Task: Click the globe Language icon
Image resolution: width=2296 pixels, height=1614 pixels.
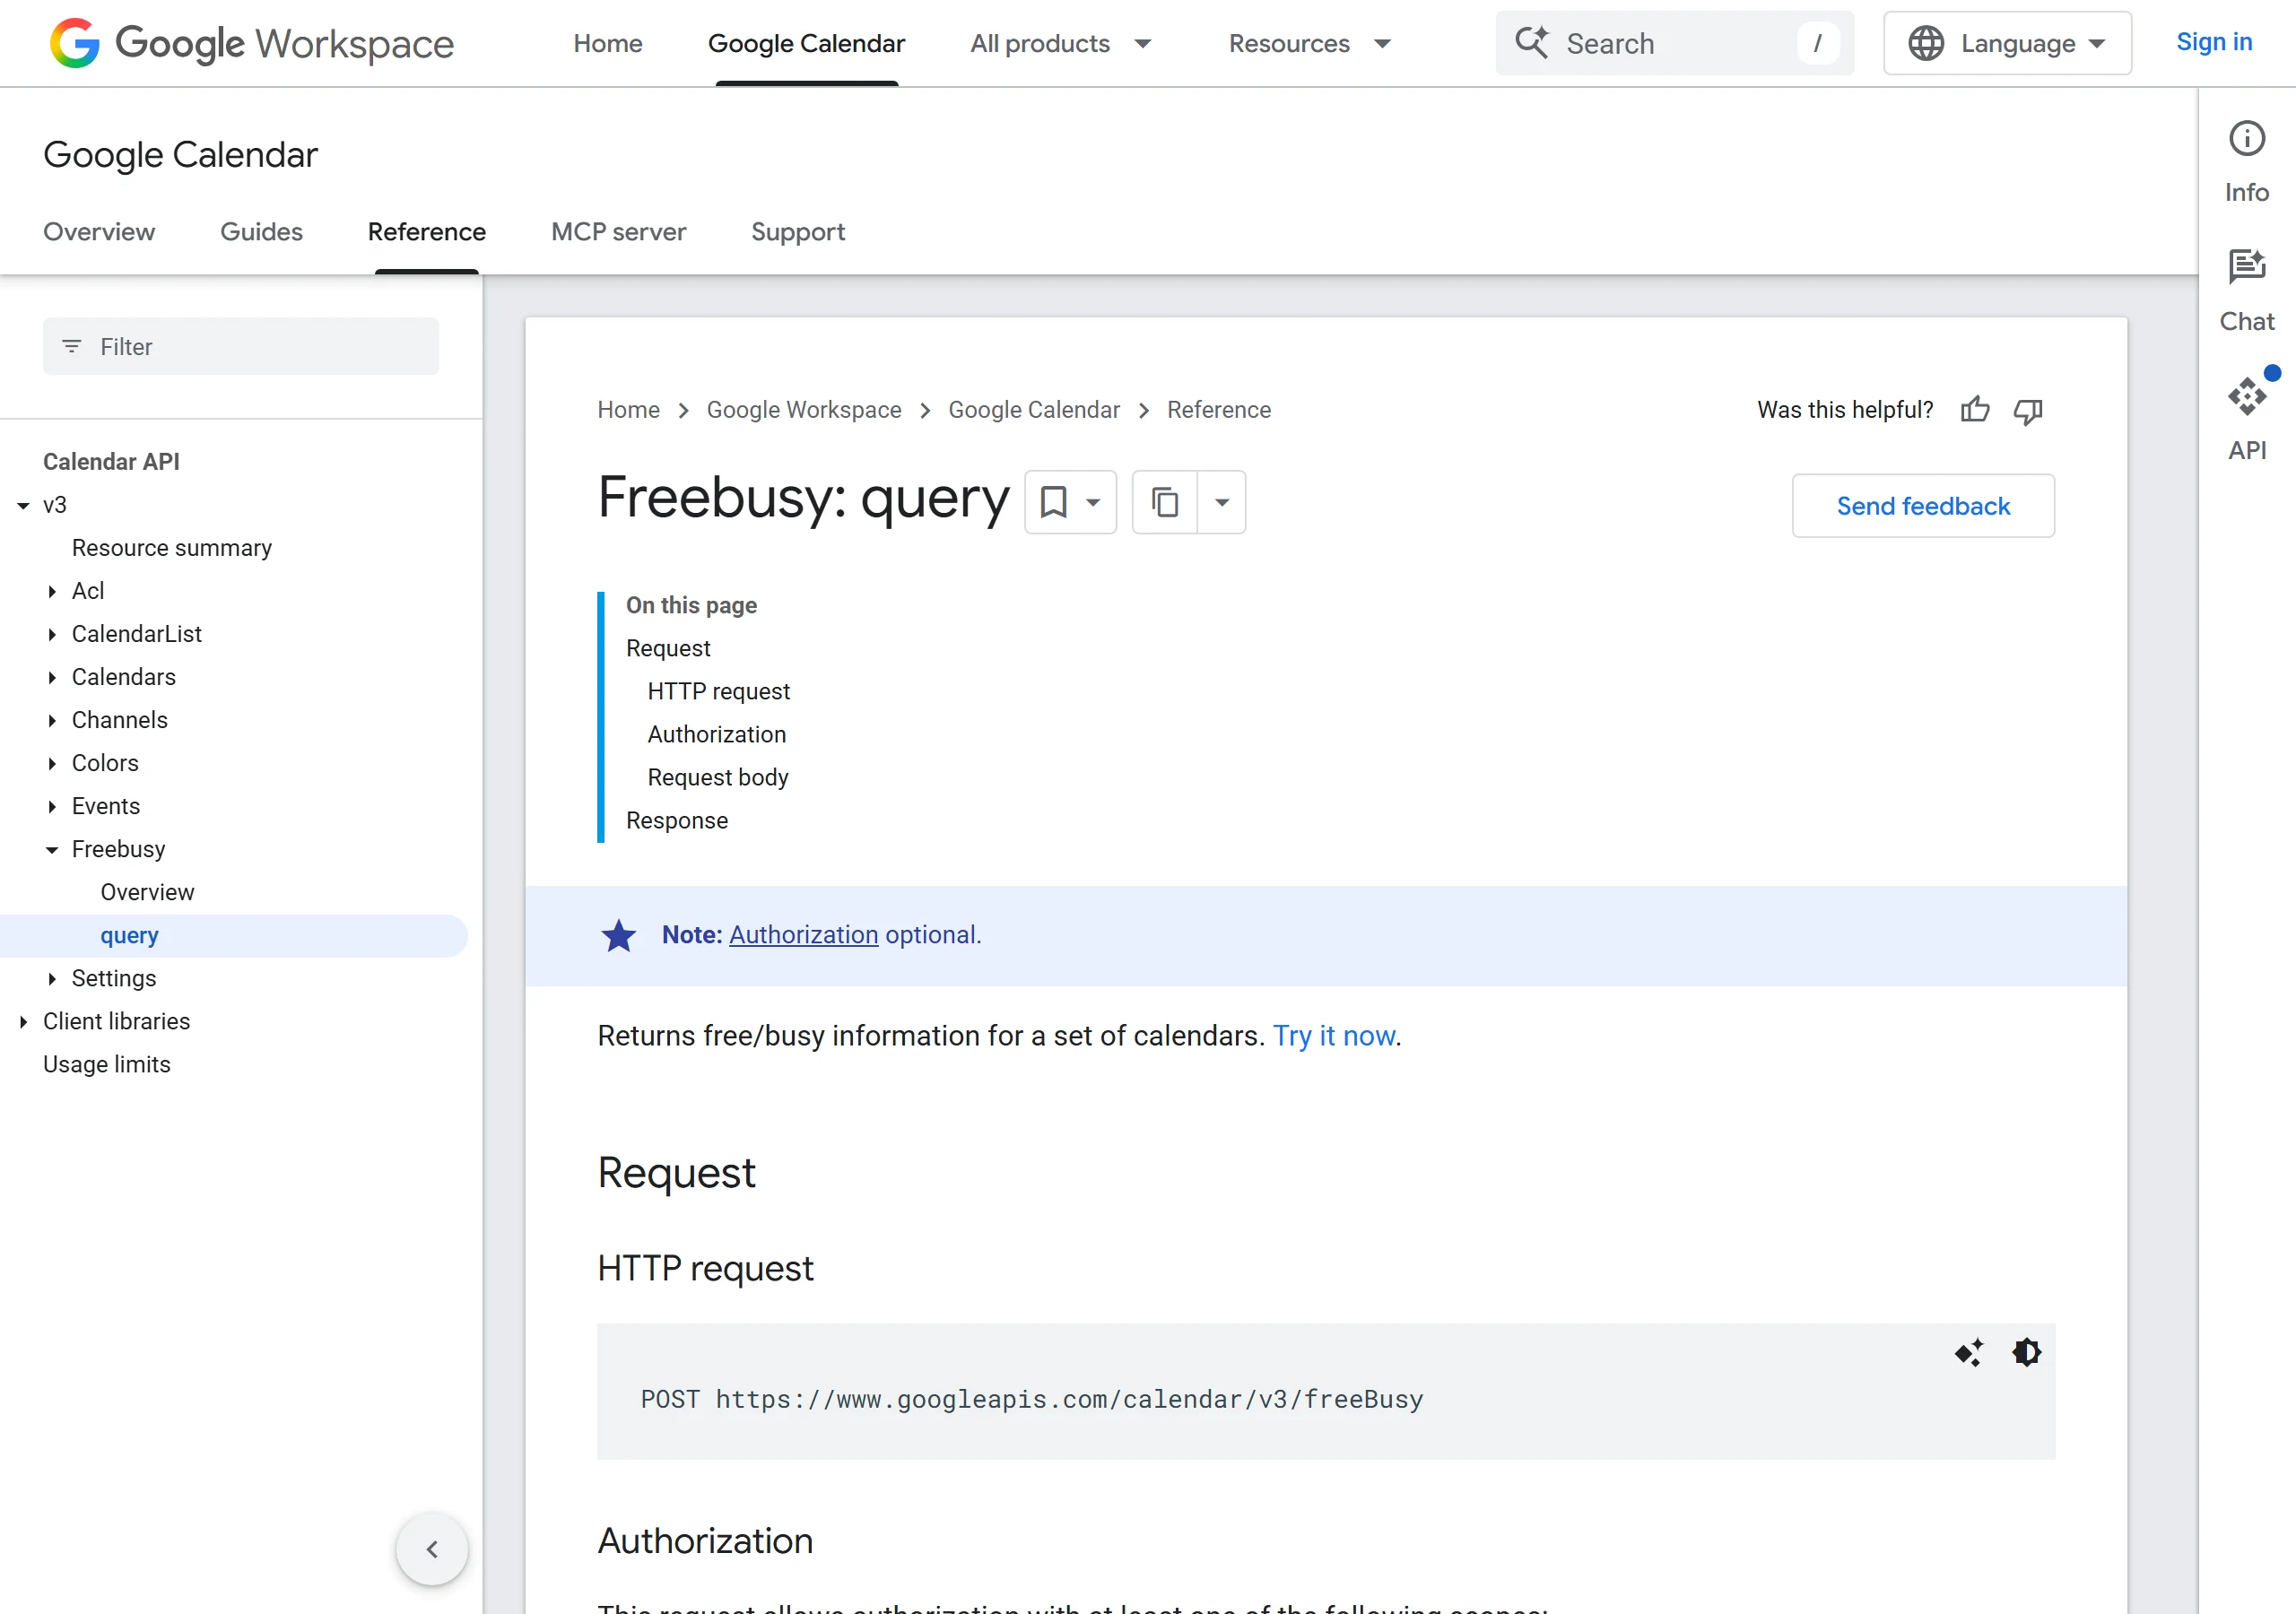Action: 1926,43
